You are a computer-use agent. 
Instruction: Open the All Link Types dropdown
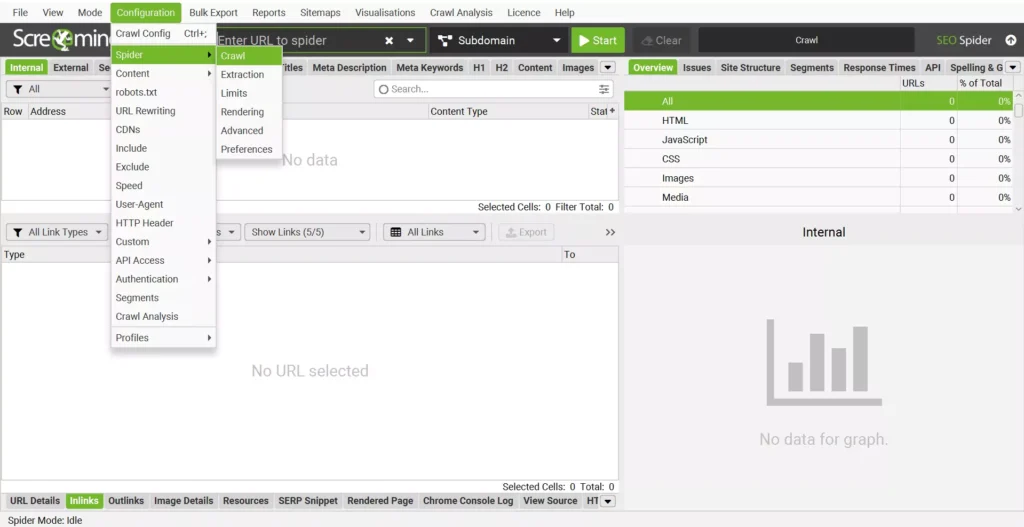57,232
